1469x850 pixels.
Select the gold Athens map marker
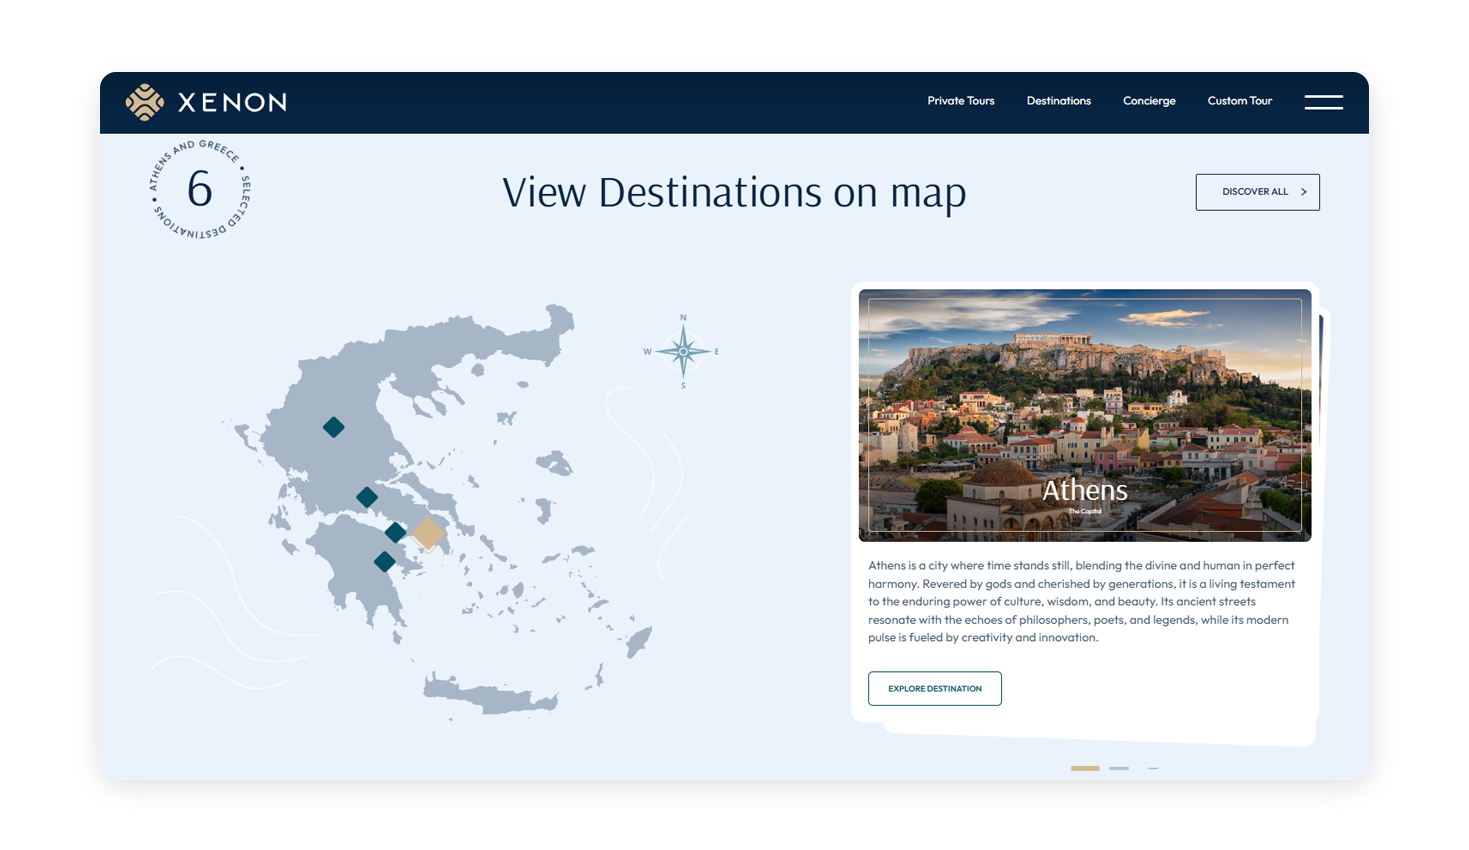pos(428,533)
